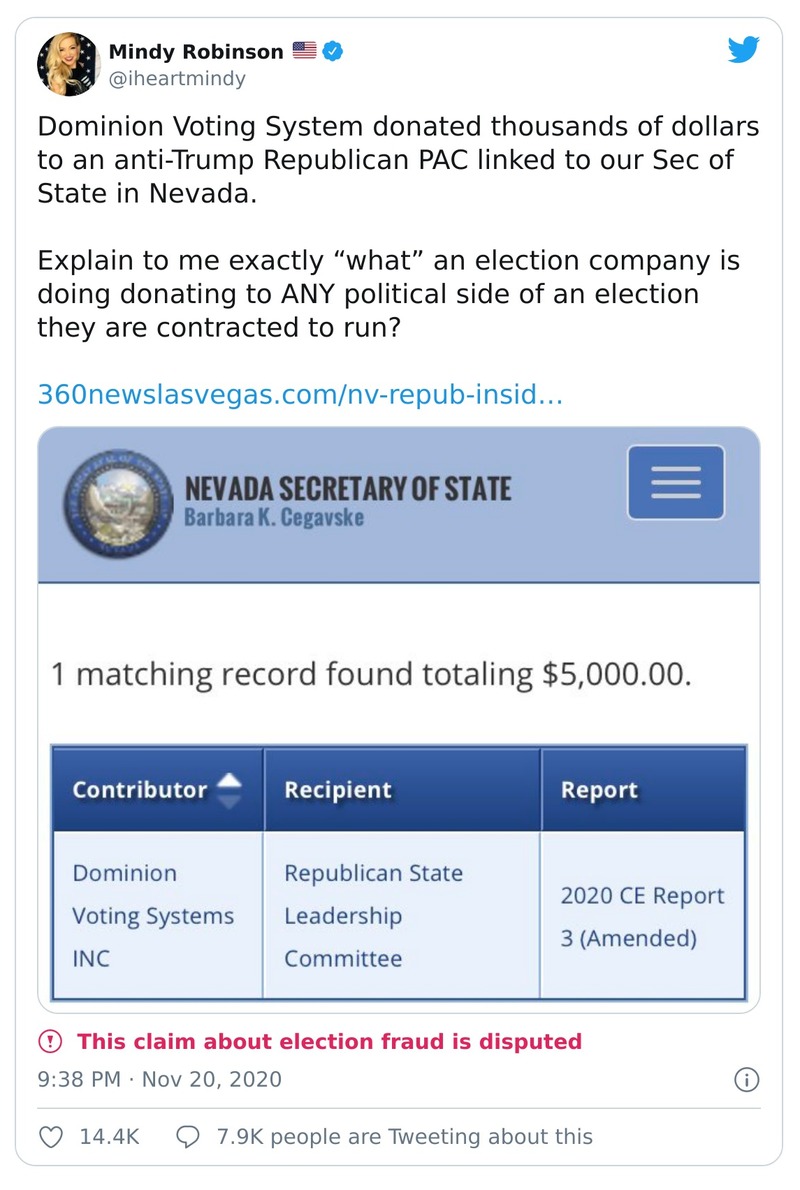
Task: Open the Nevada Secretary of State hamburger menu
Action: coord(675,482)
